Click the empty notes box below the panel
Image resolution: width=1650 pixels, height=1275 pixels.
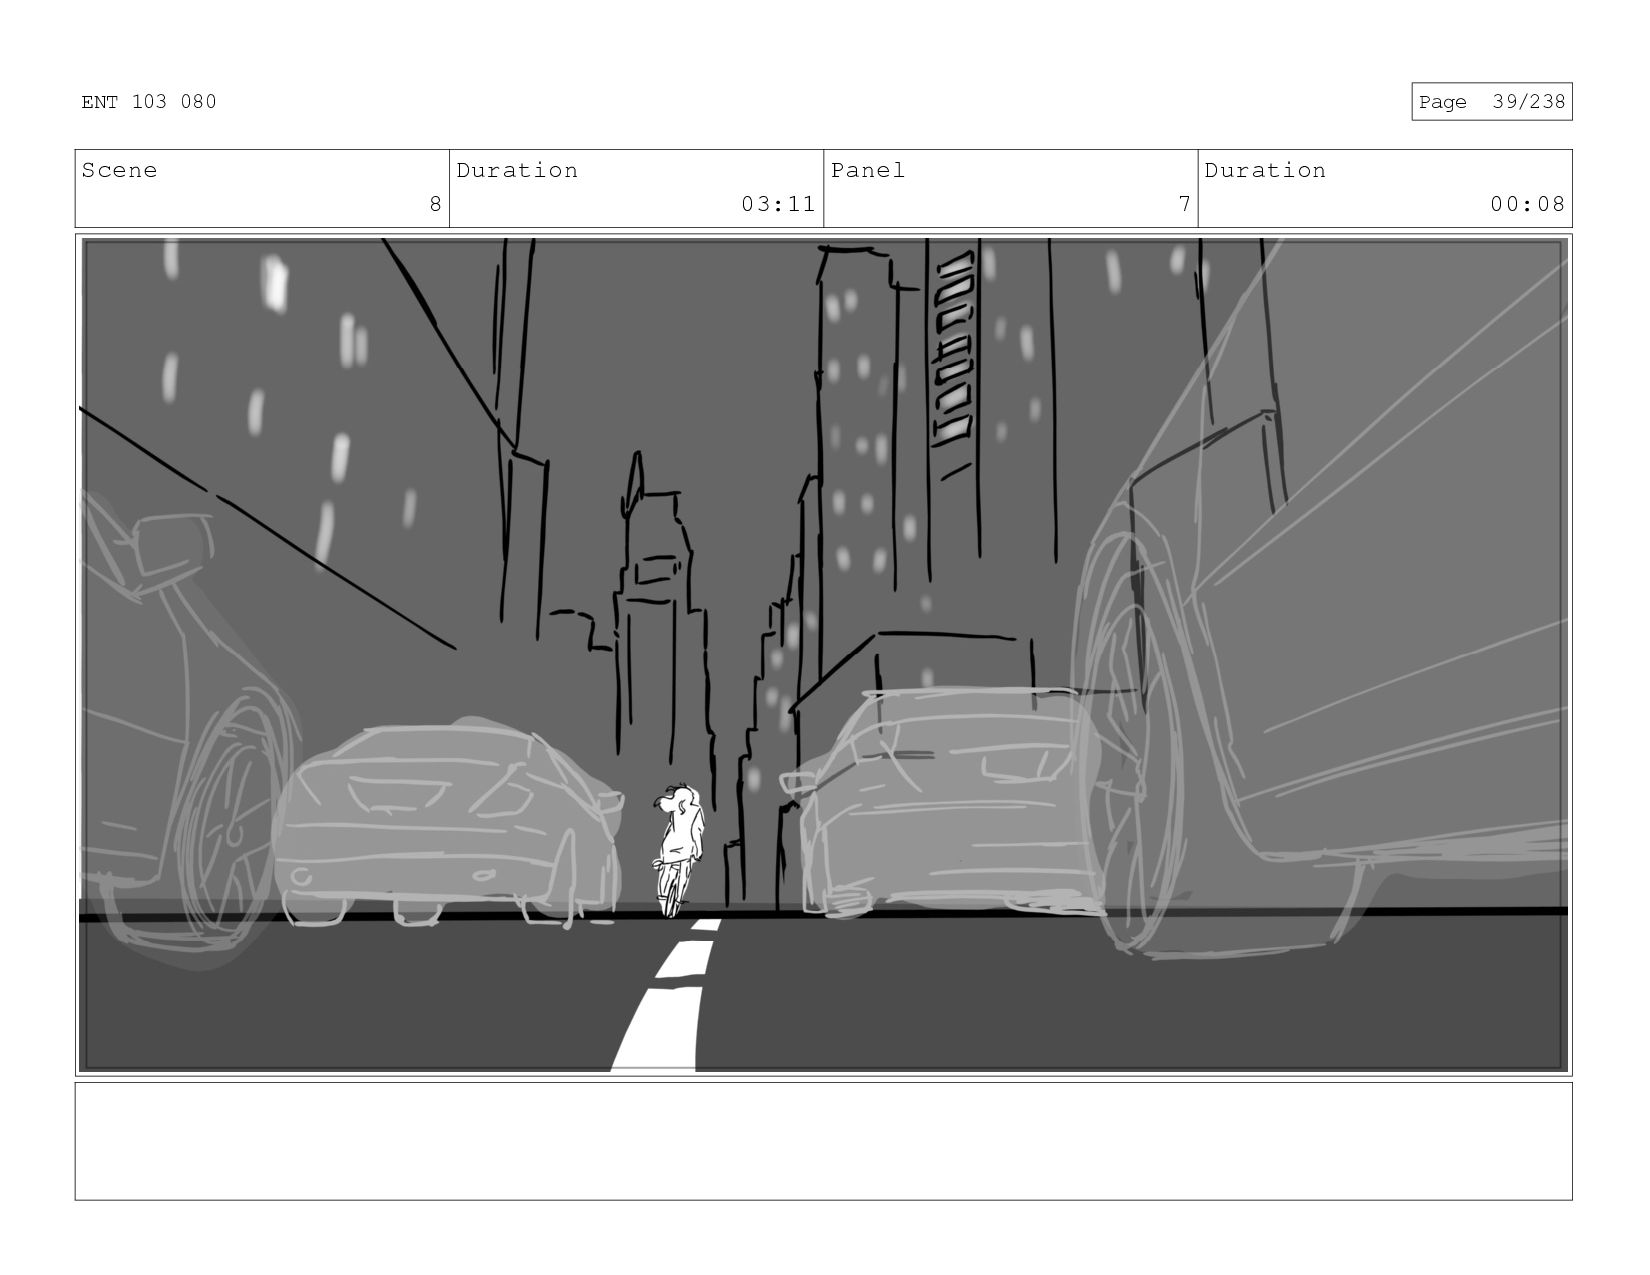(823, 1141)
